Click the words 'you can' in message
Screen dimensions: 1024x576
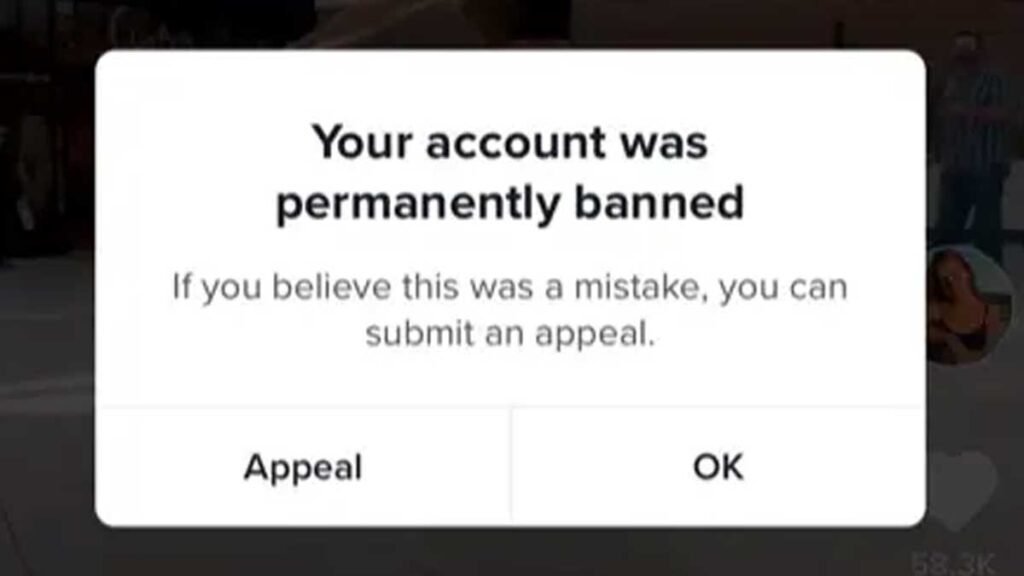point(784,289)
